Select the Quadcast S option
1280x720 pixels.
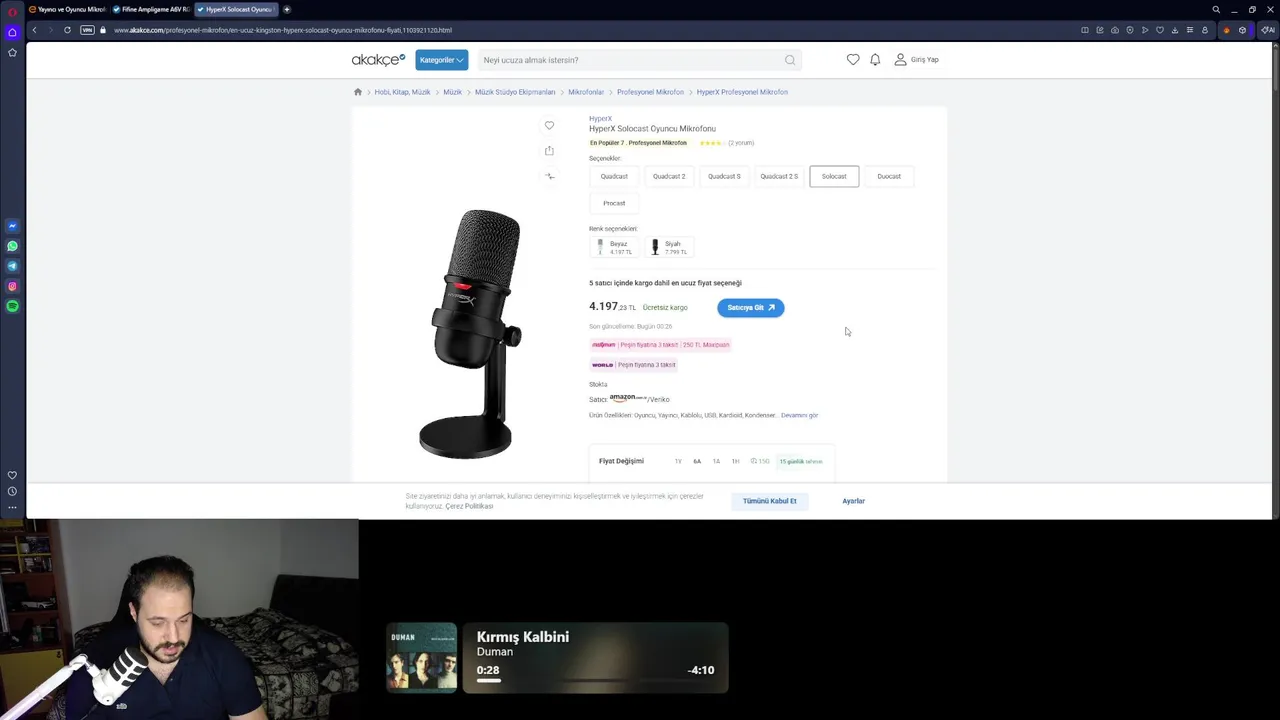[724, 176]
